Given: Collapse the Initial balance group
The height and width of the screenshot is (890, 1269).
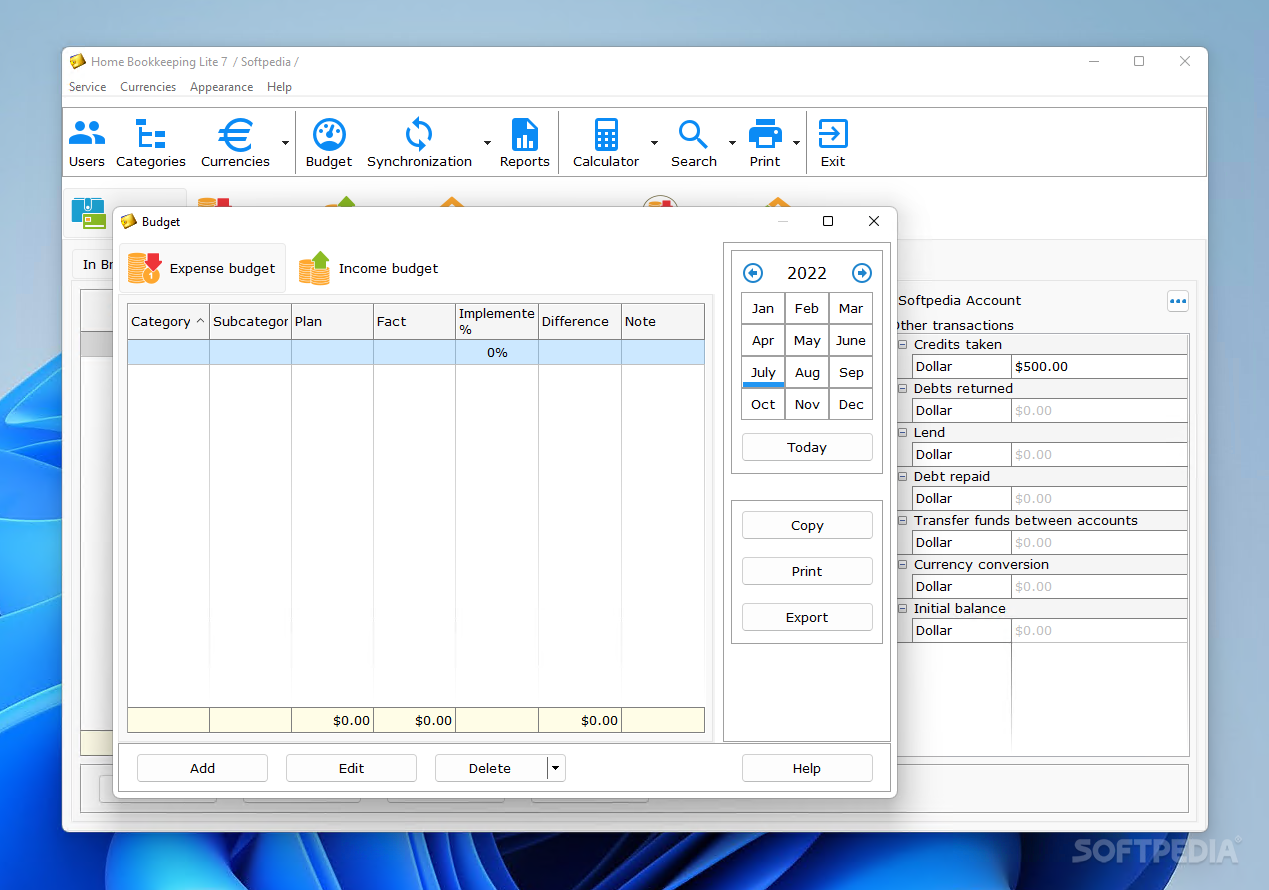Looking at the screenshot, I should point(903,608).
